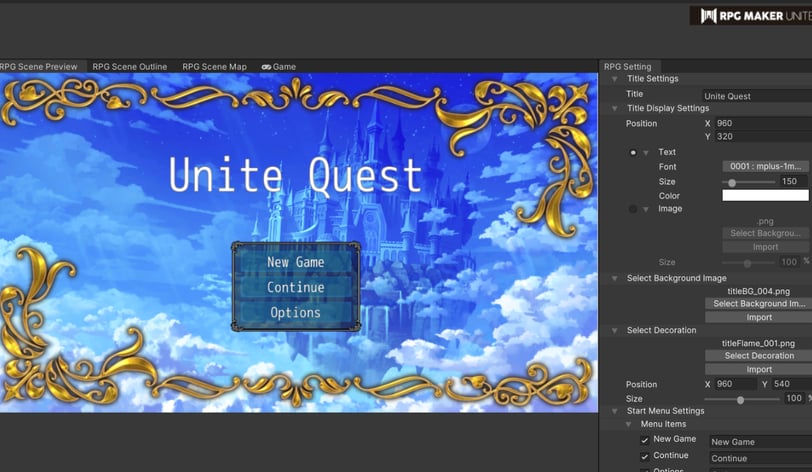The image size is (812, 472).
Task: Switch to the RPG Scene Preview tab
Action: click(39, 67)
